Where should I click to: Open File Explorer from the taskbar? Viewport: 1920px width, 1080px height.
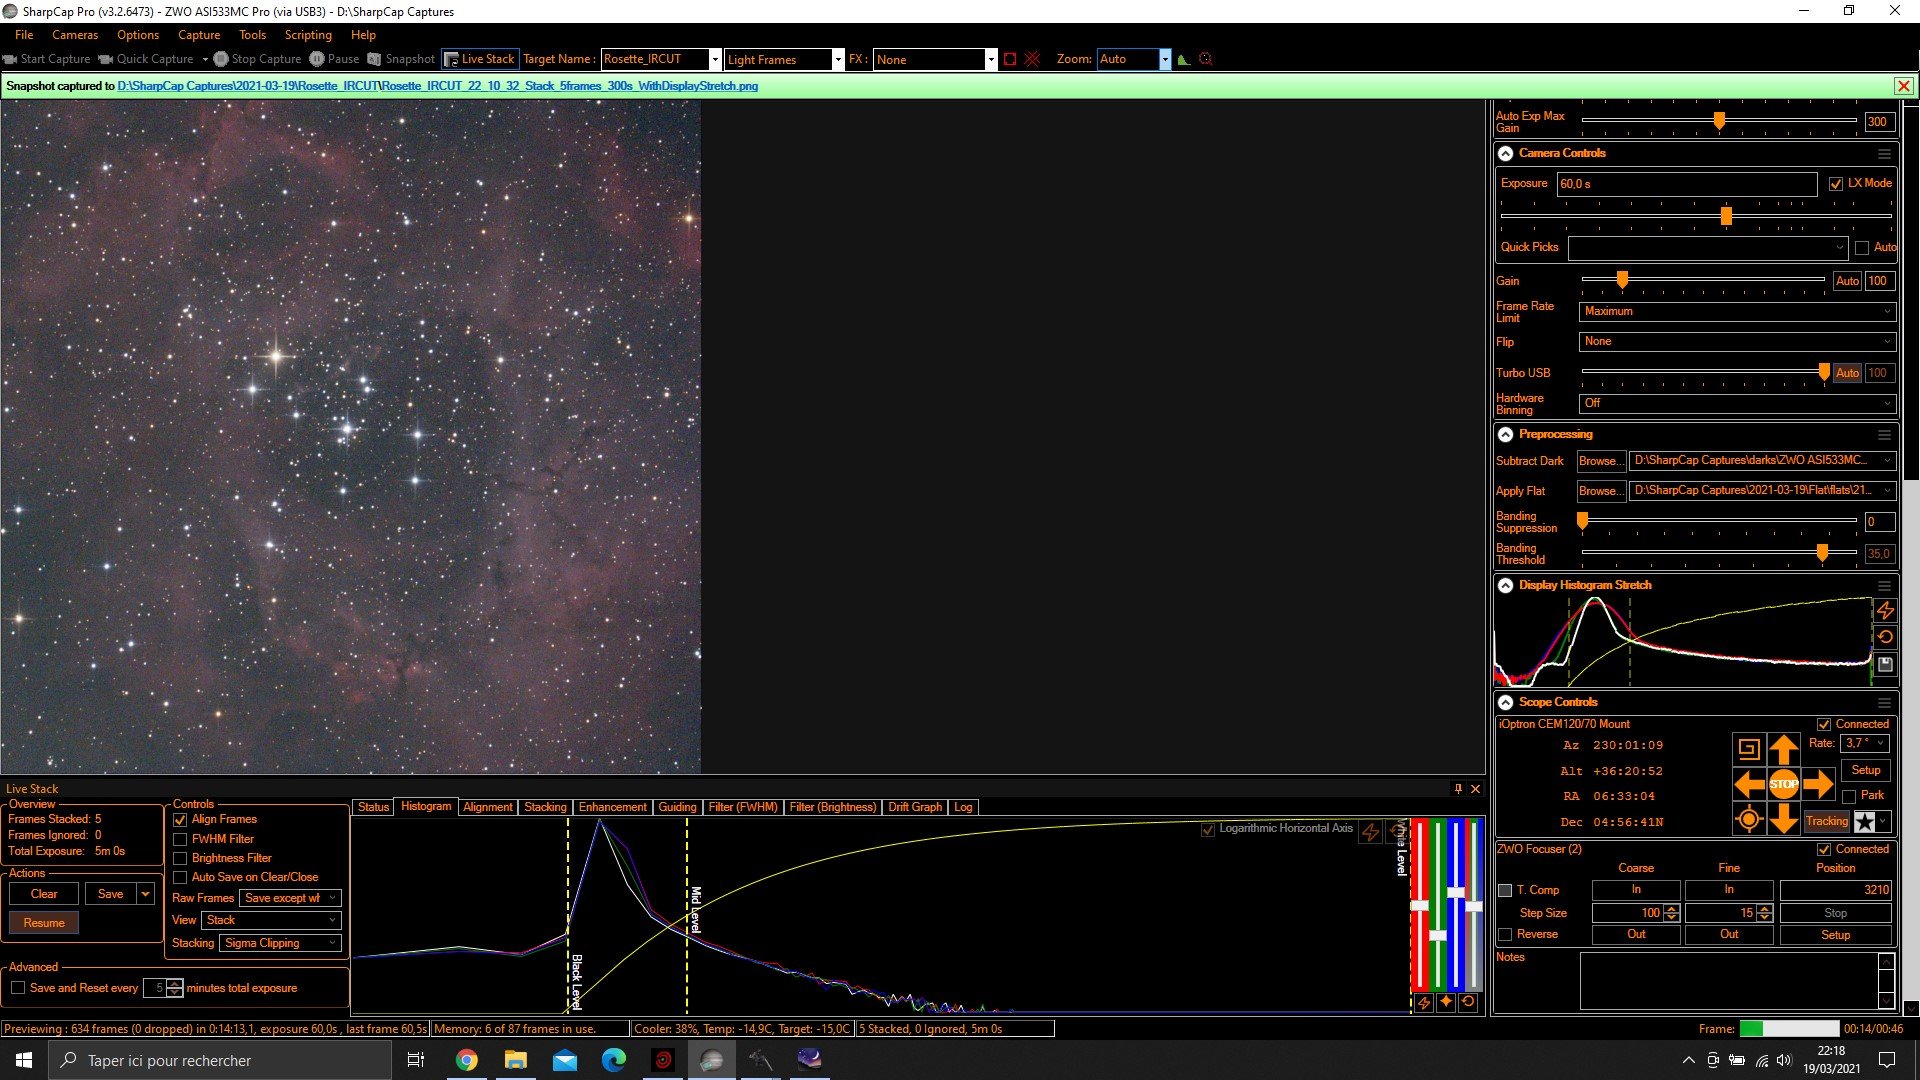[515, 1060]
